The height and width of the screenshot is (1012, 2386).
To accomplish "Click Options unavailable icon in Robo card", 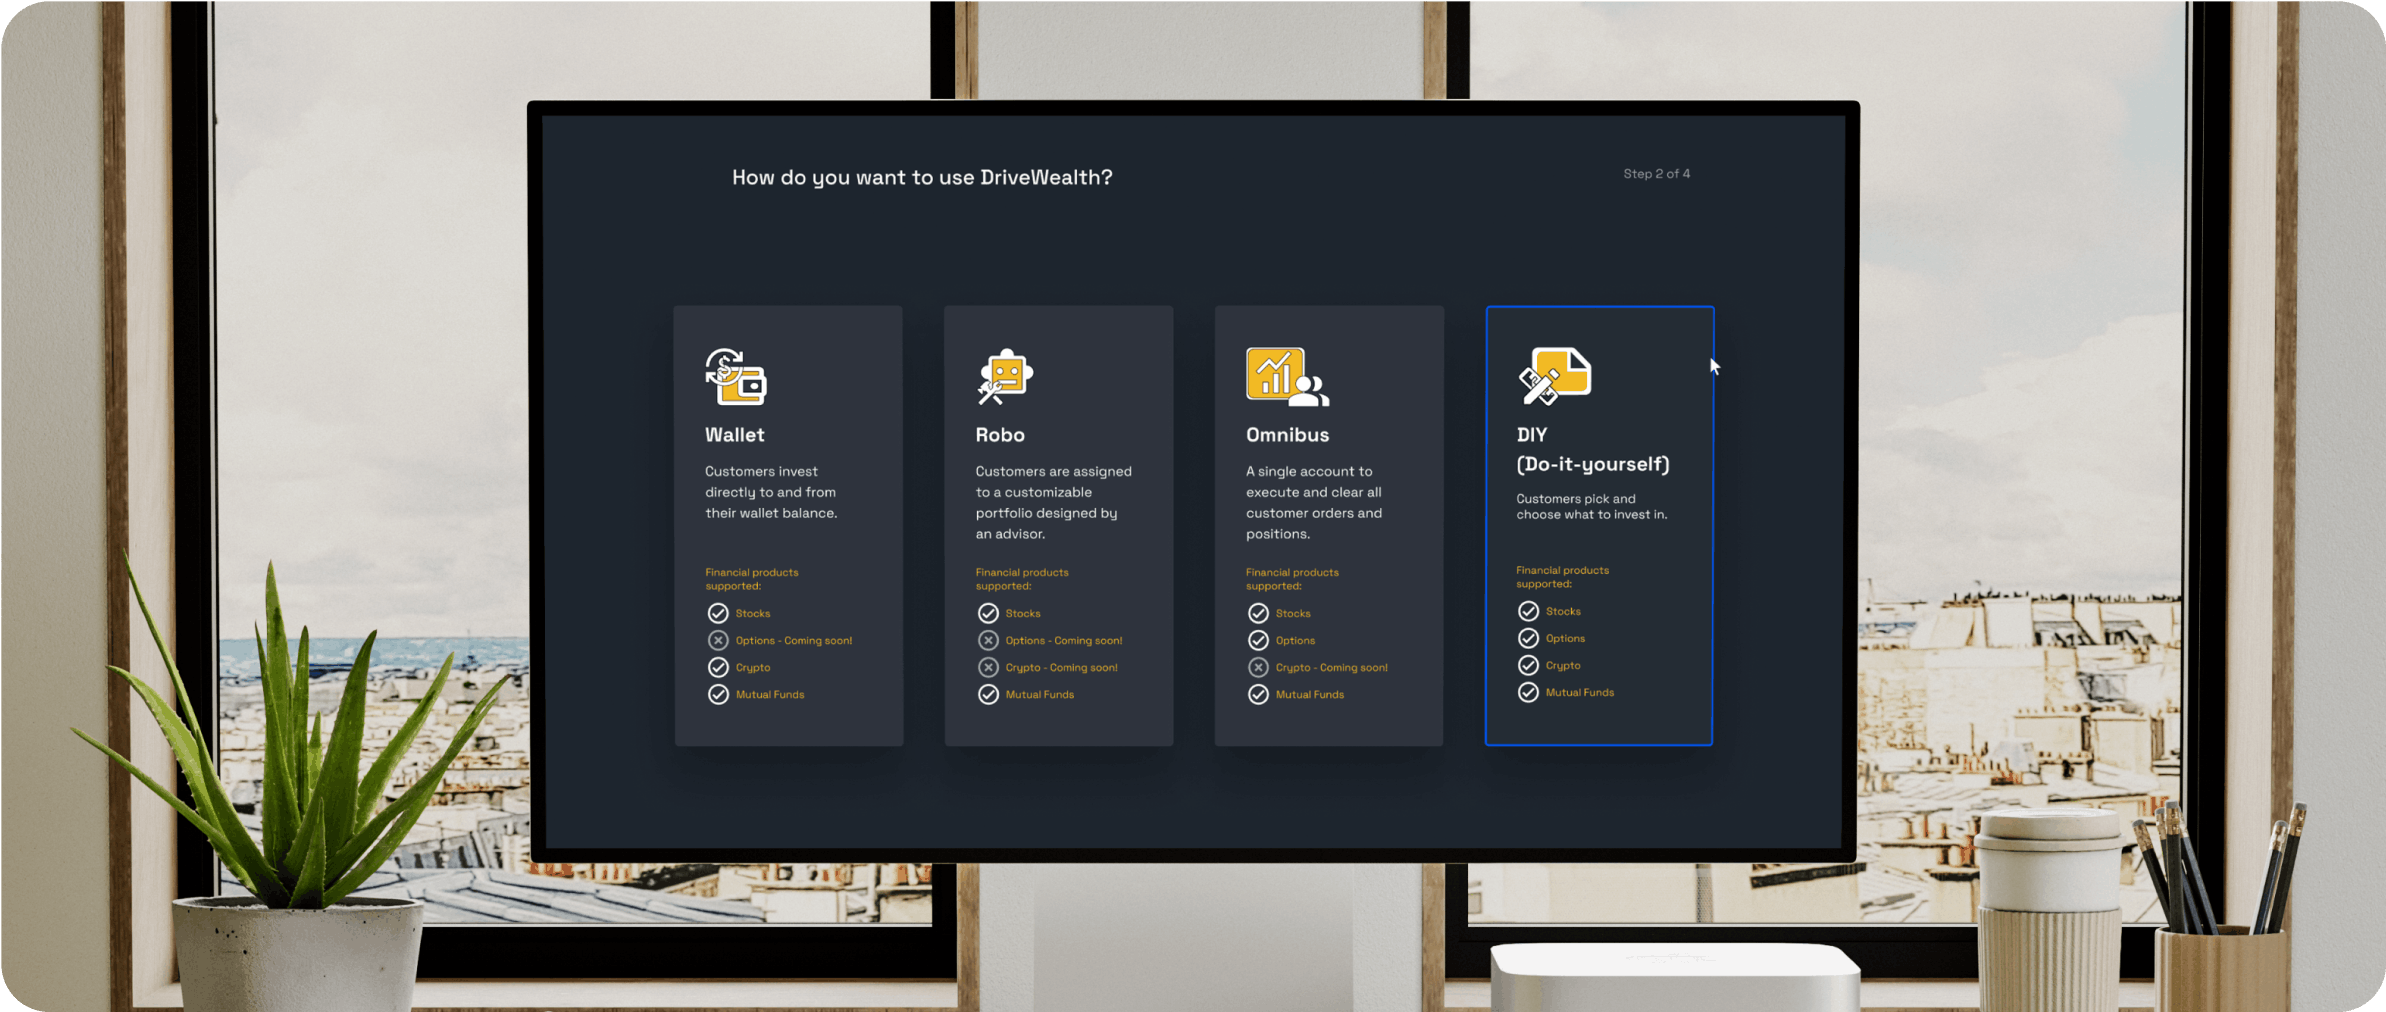I will click(x=988, y=640).
